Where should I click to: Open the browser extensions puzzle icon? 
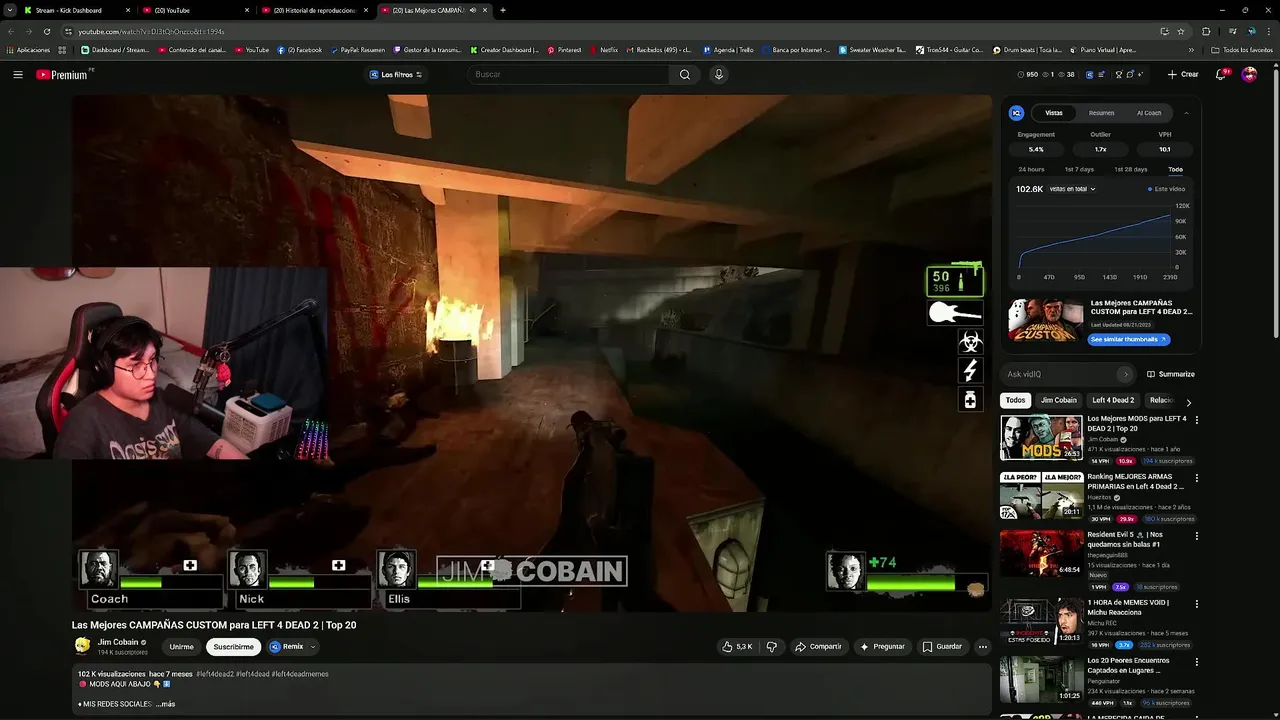(1206, 31)
